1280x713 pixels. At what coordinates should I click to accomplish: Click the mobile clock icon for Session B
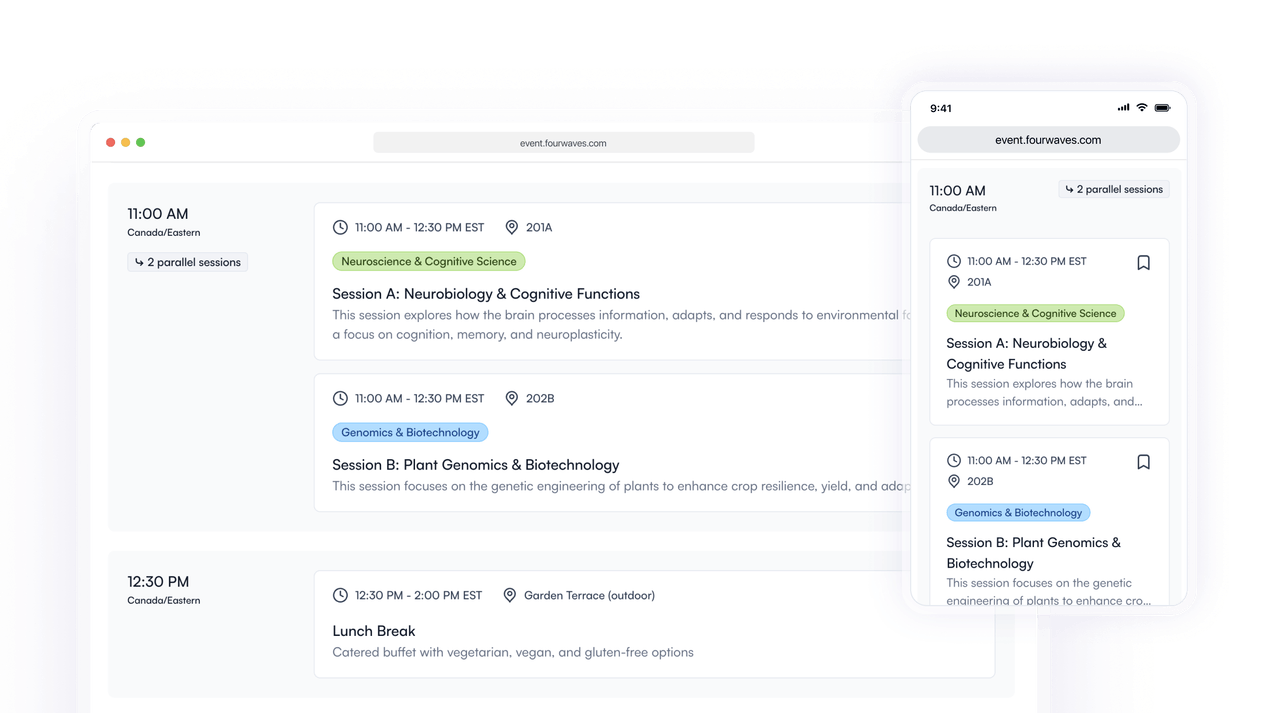coord(954,461)
